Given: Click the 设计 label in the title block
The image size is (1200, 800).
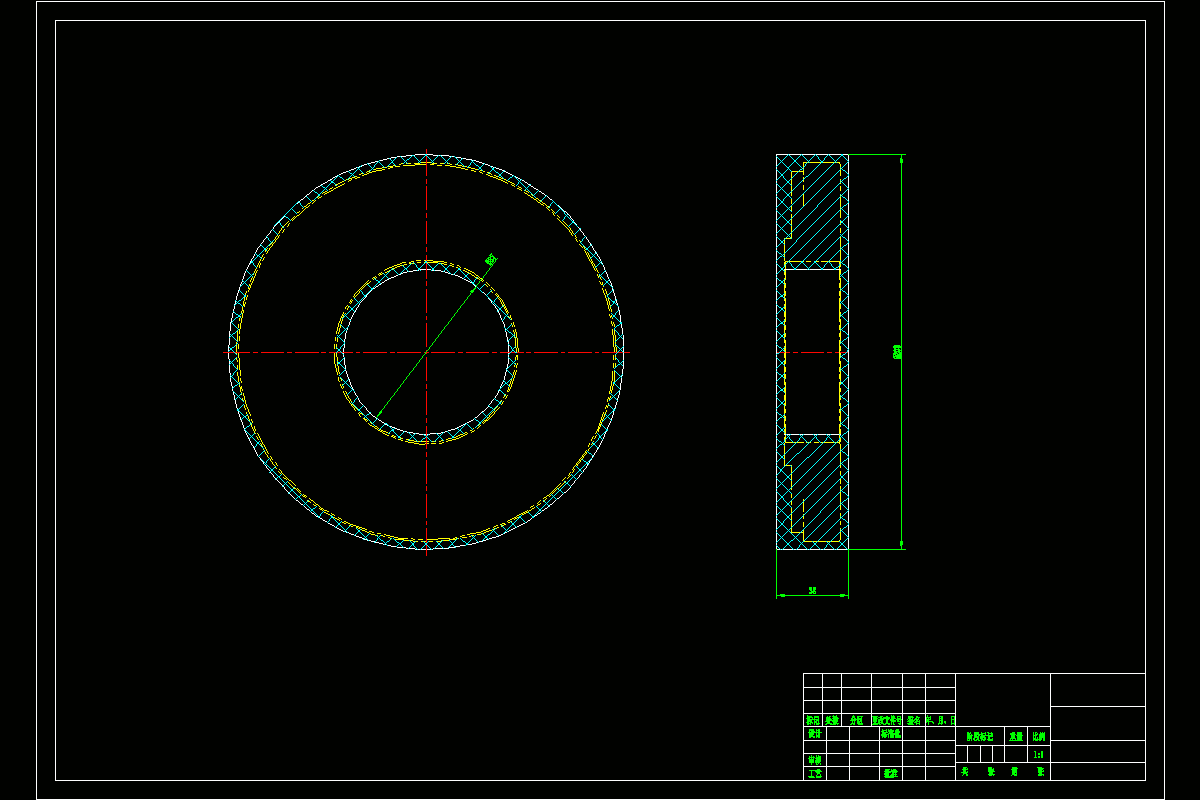Looking at the screenshot, I should 814,733.
